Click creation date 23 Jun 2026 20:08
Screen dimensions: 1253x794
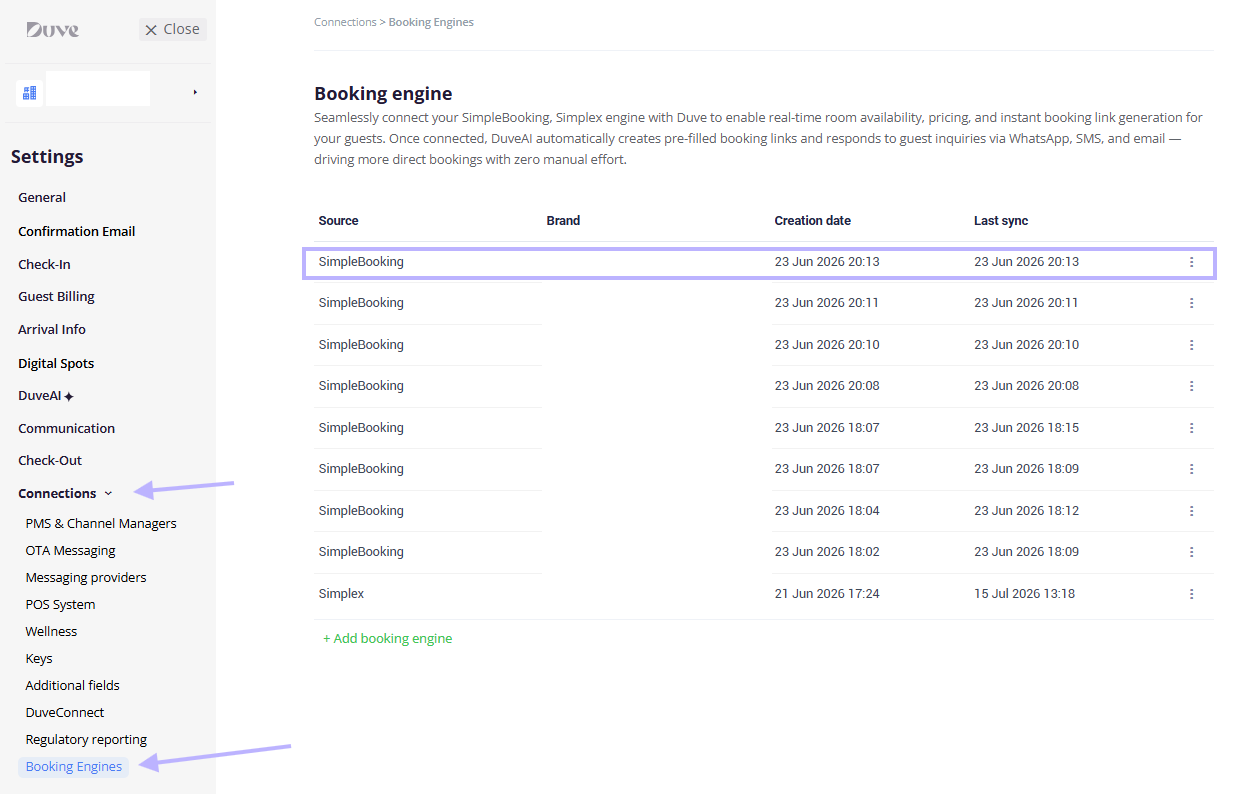827,386
